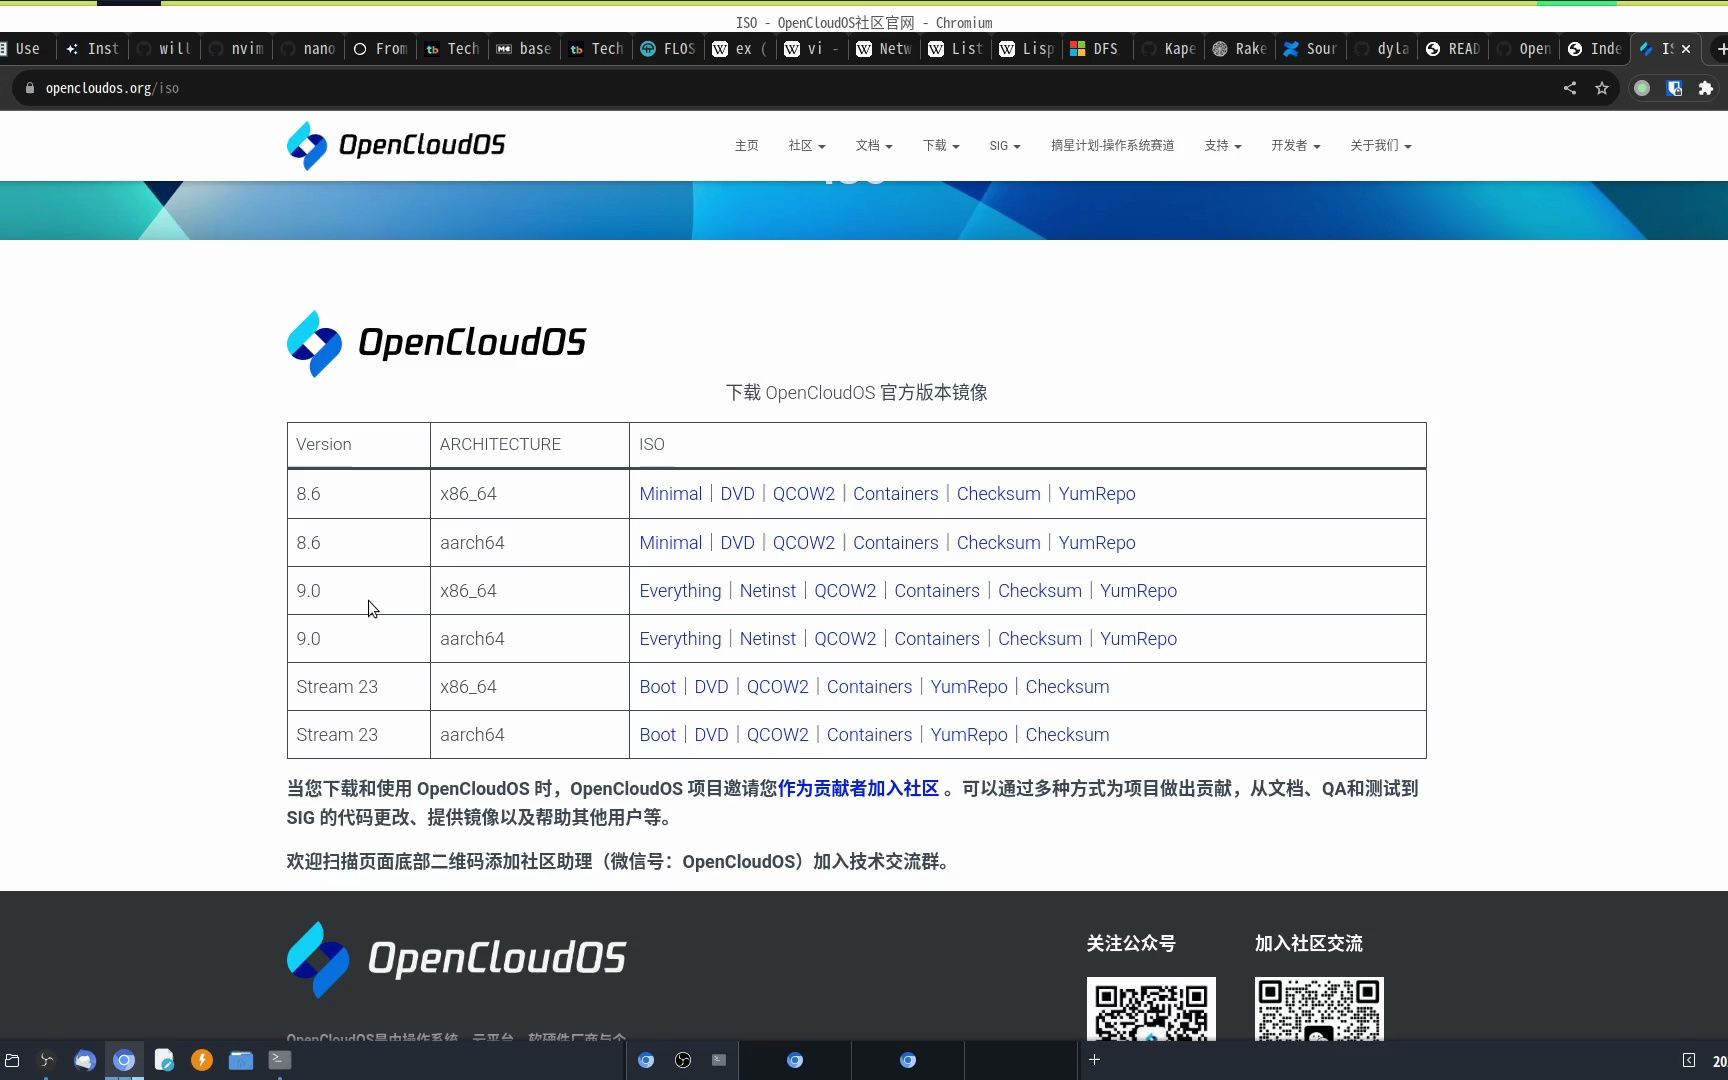Click the green circle extension icon

tap(1641, 88)
